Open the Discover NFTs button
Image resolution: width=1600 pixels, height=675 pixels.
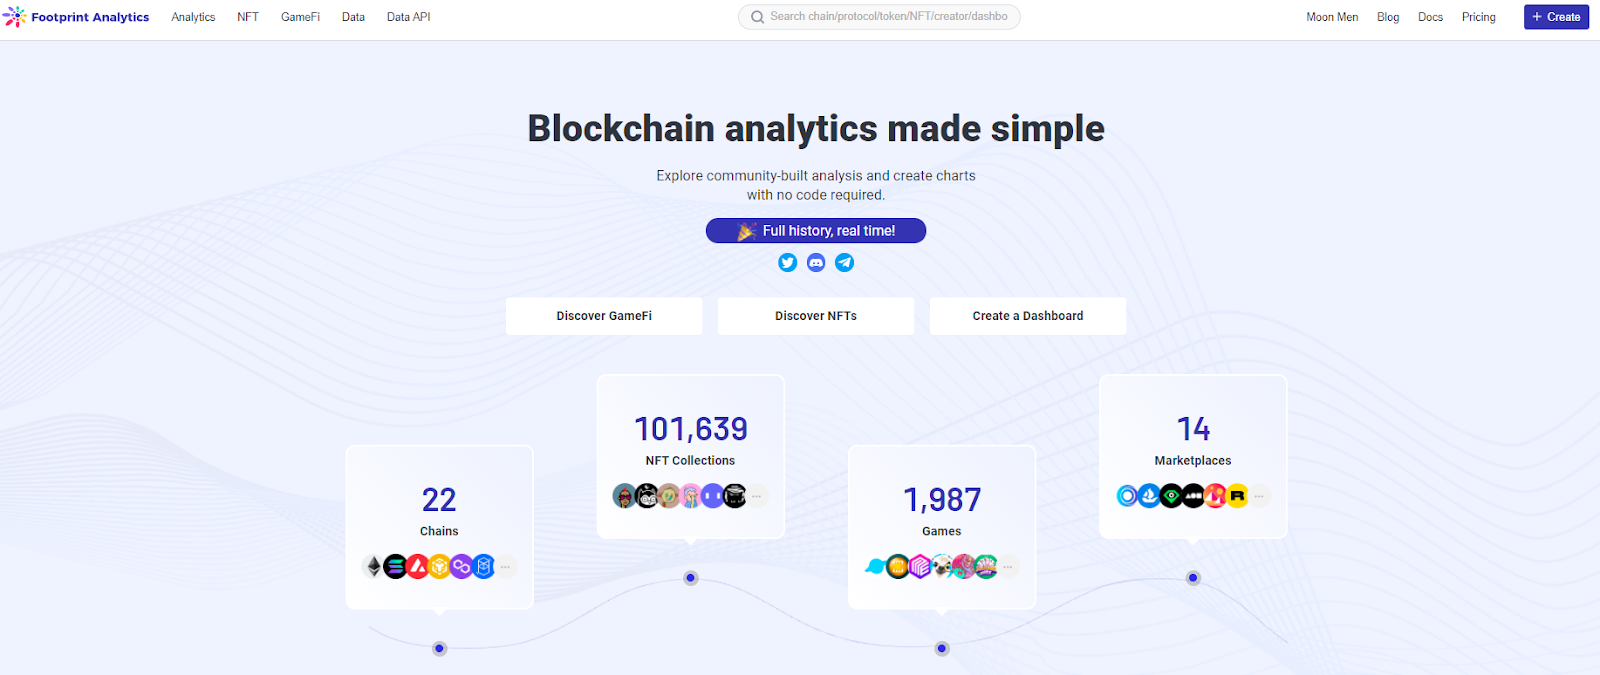pos(815,315)
